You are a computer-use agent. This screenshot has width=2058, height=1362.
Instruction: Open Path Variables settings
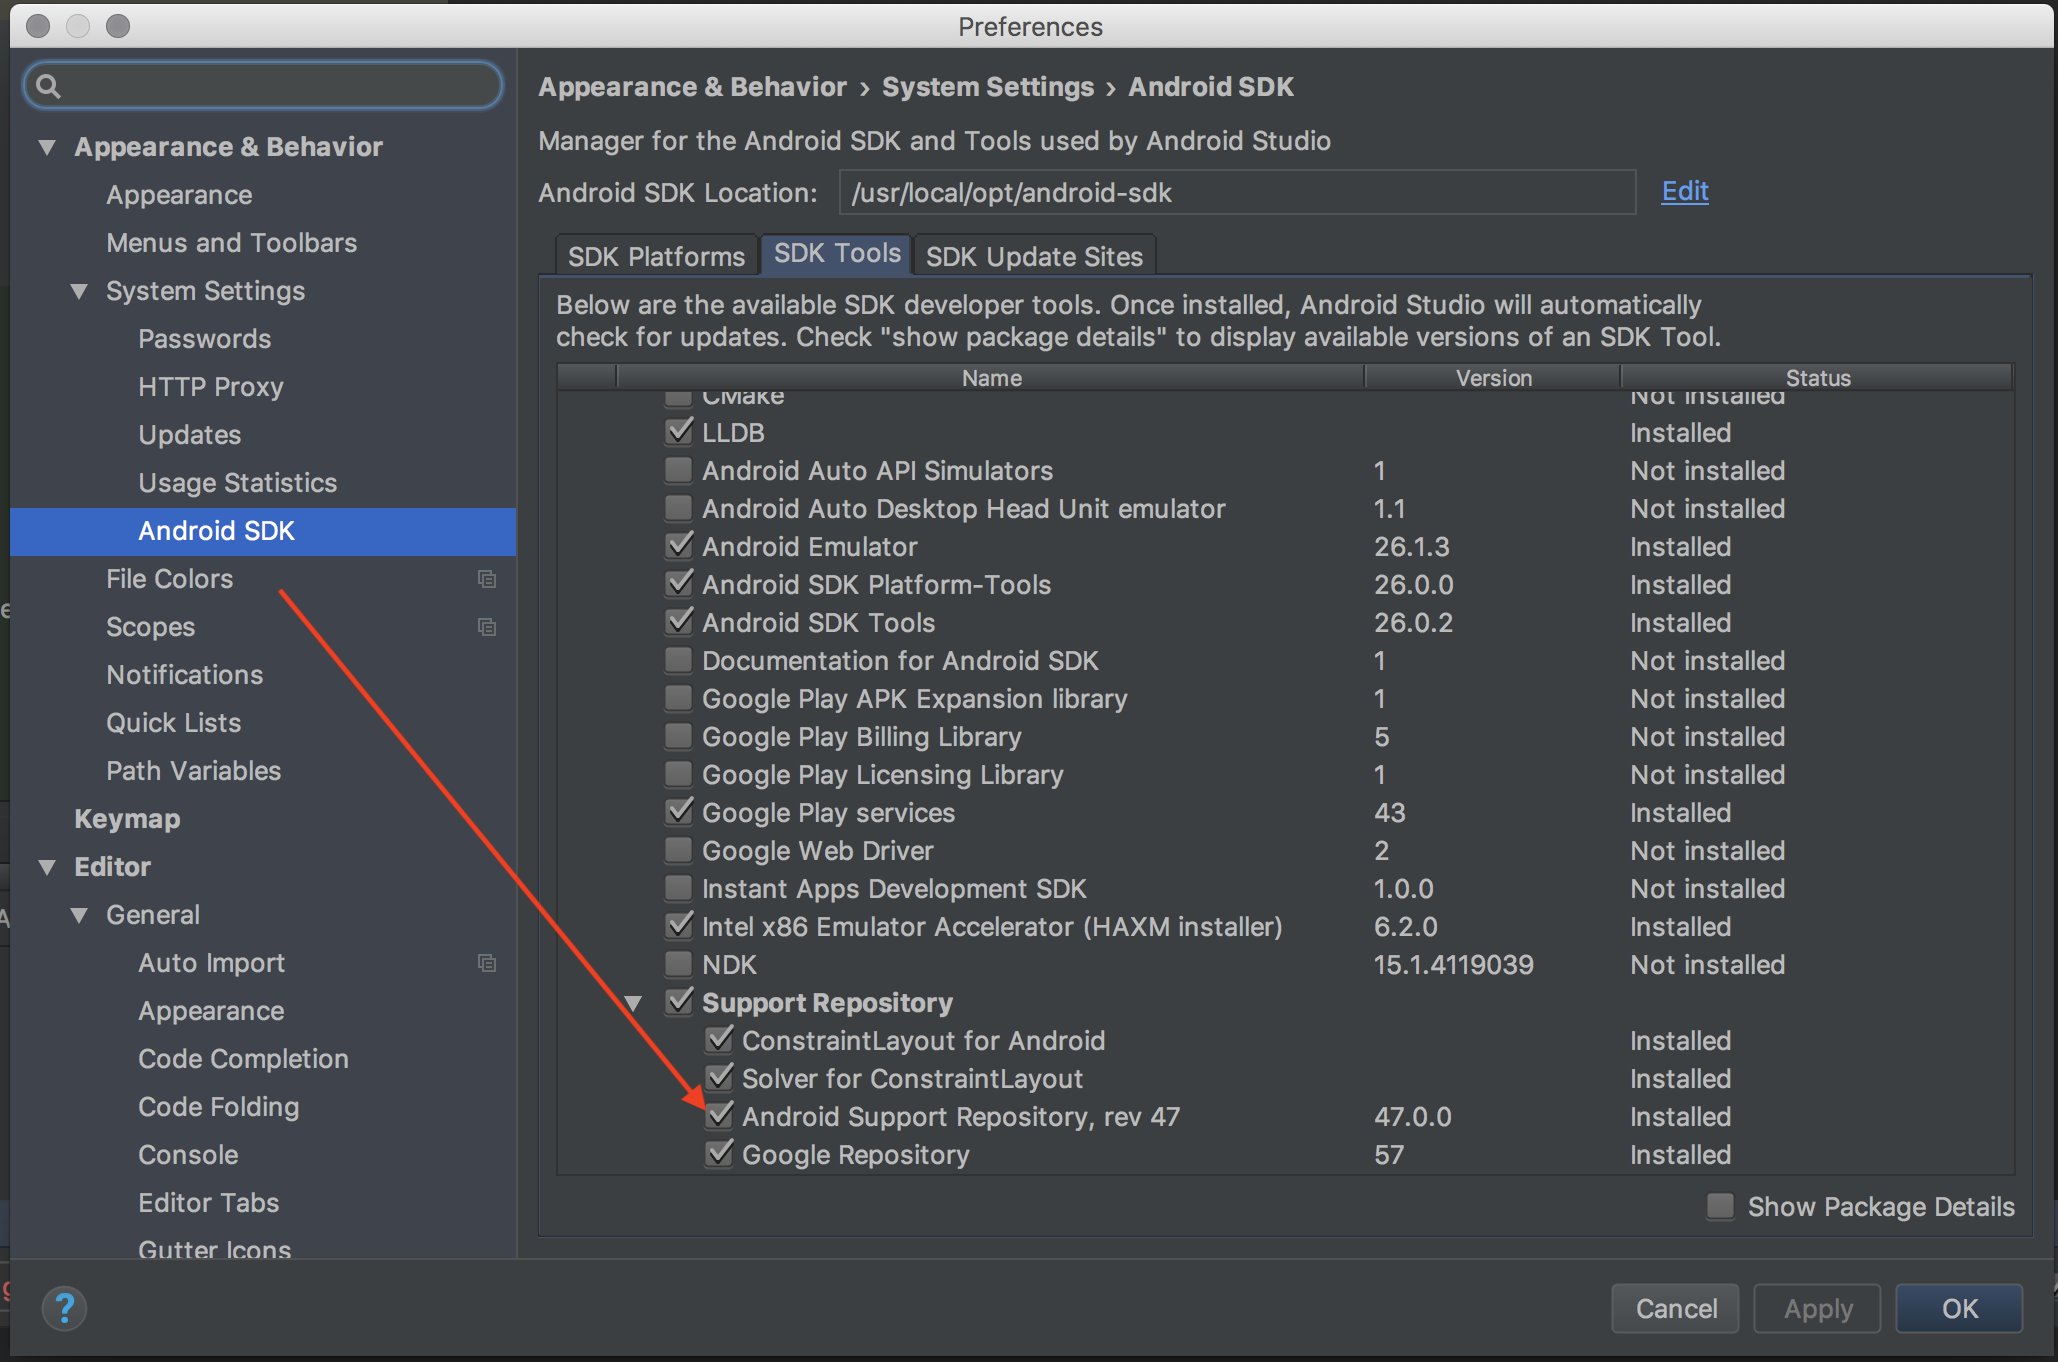click(193, 771)
